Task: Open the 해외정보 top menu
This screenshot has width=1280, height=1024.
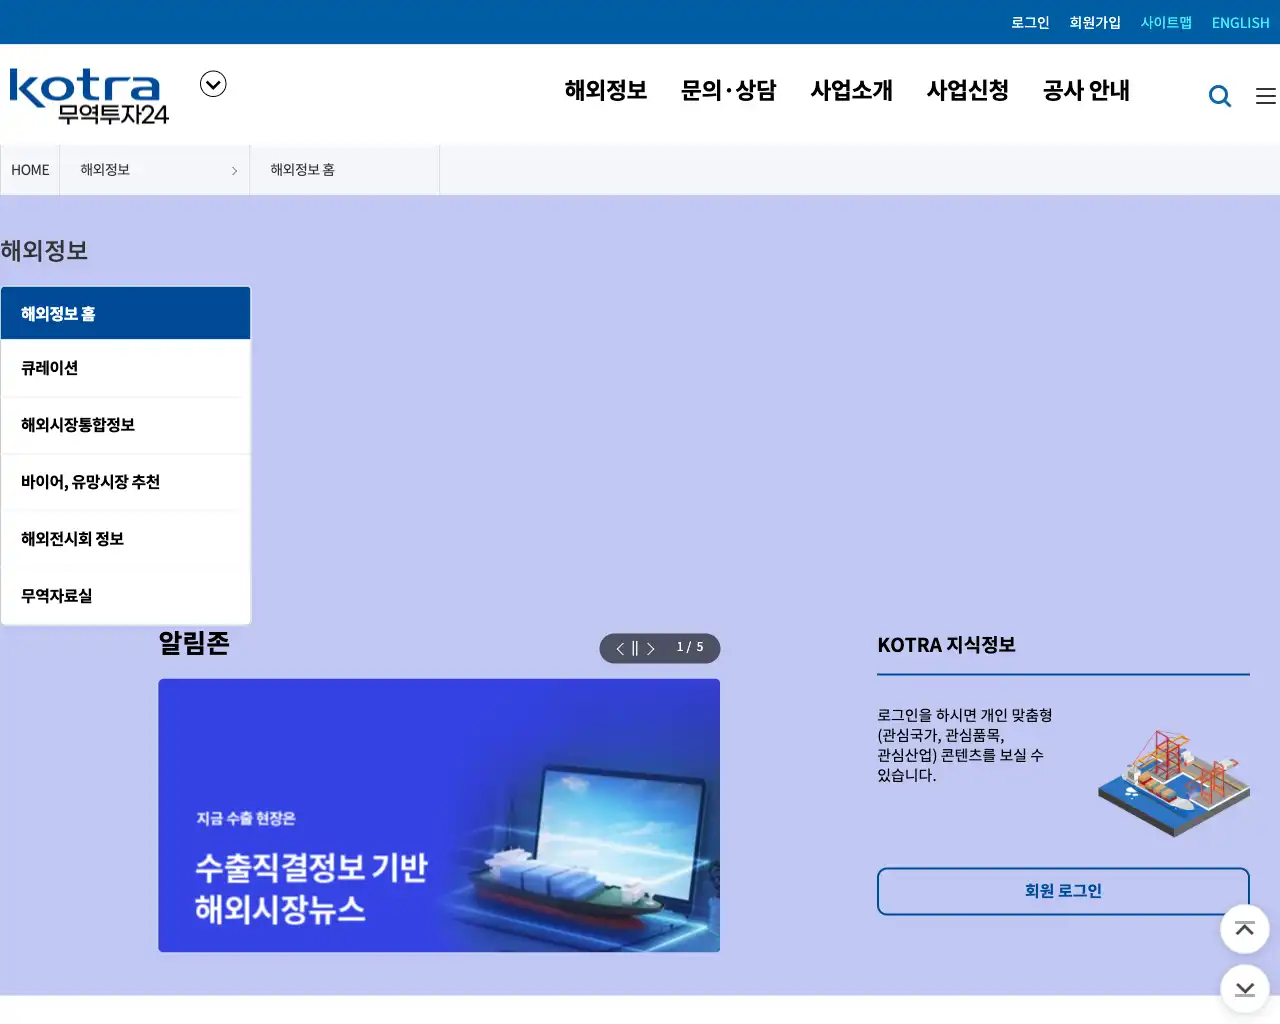Action: pyautogui.click(x=604, y=91)
